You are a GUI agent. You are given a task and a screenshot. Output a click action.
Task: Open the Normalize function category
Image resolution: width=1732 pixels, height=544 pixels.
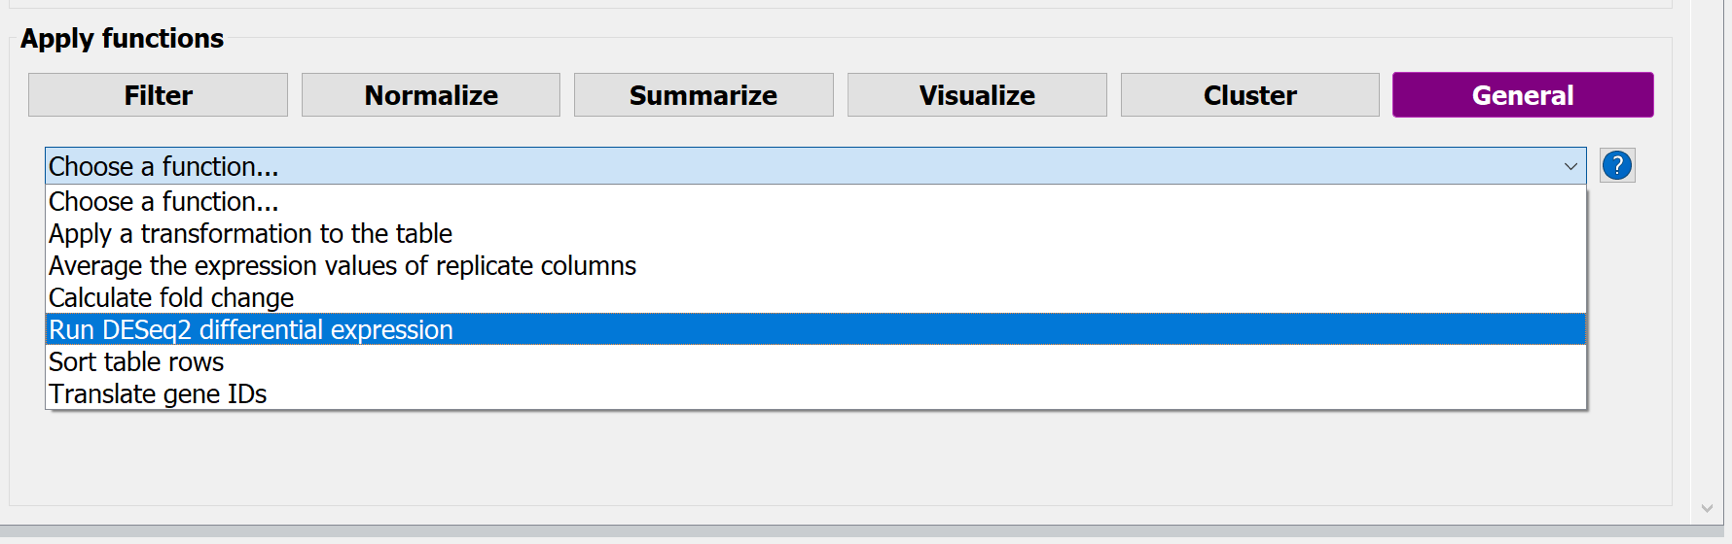[x=431, y=95]
